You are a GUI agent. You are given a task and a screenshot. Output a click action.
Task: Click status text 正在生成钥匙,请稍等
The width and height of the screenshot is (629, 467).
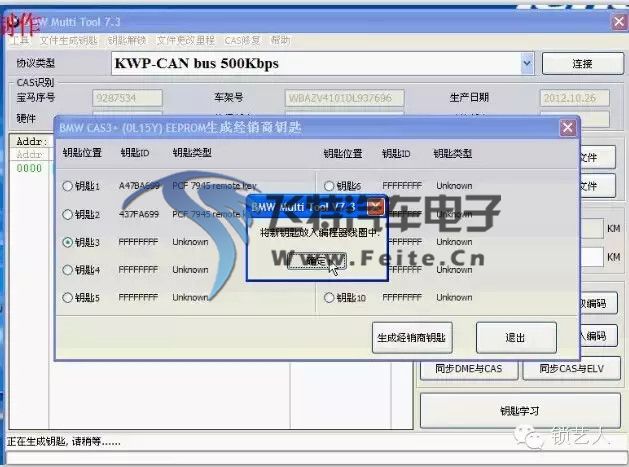tap(63, 442)
